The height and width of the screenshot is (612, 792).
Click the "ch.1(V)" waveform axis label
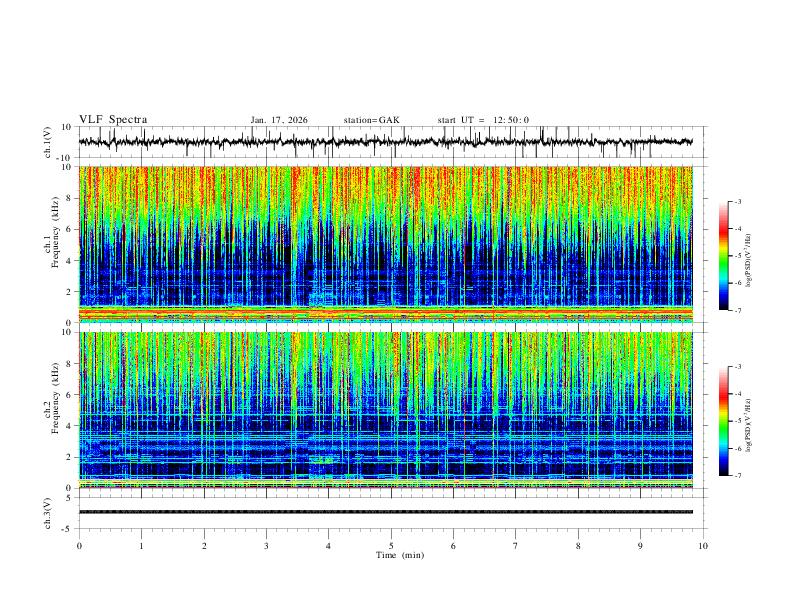click(x=48, y=142)
